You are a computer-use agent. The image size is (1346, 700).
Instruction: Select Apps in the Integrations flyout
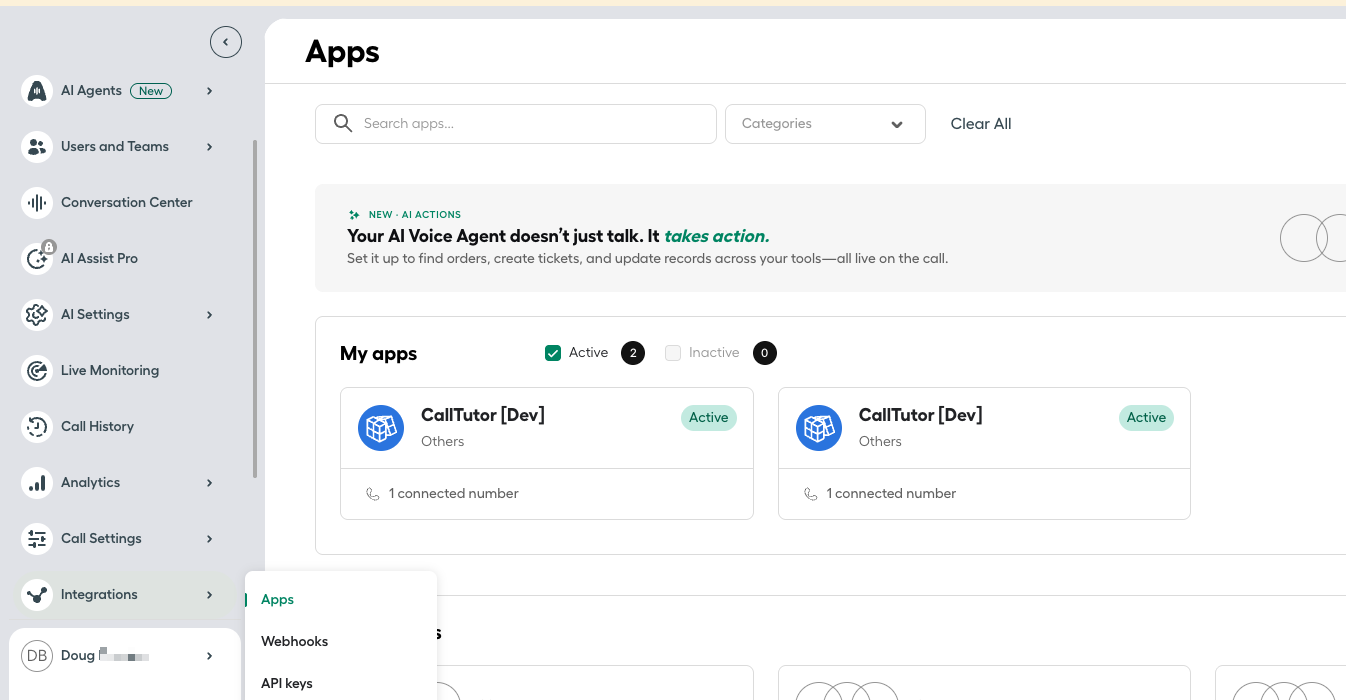[x=277, y=600]
